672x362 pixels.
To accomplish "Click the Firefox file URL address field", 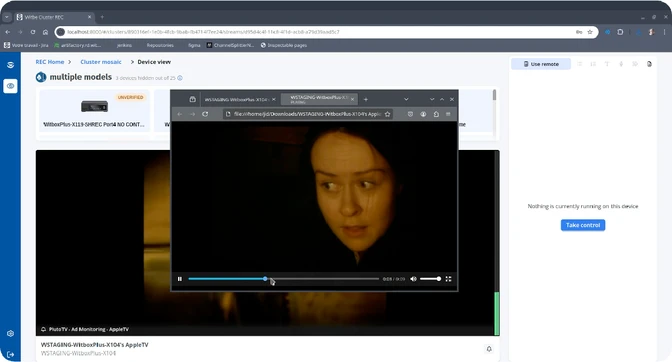I will tap(306, 114).
